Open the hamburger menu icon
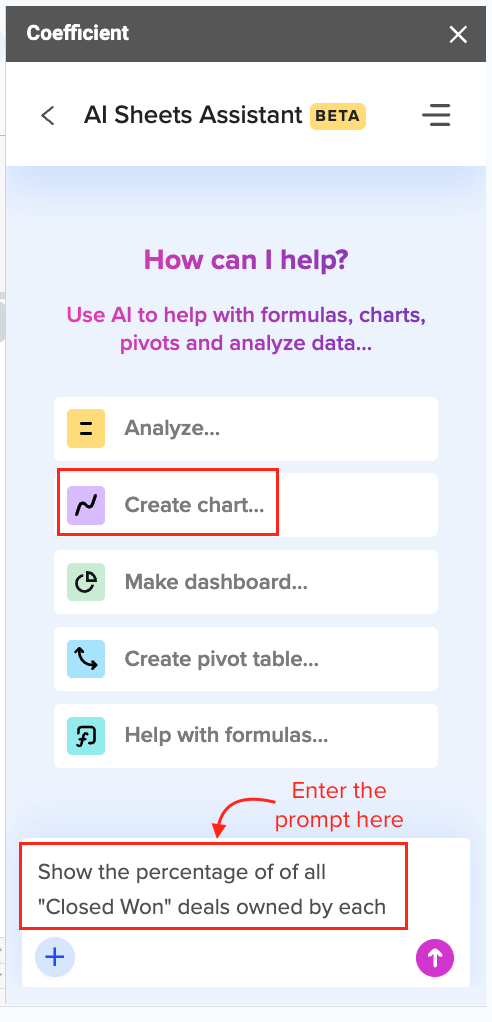 coord(436,115)
